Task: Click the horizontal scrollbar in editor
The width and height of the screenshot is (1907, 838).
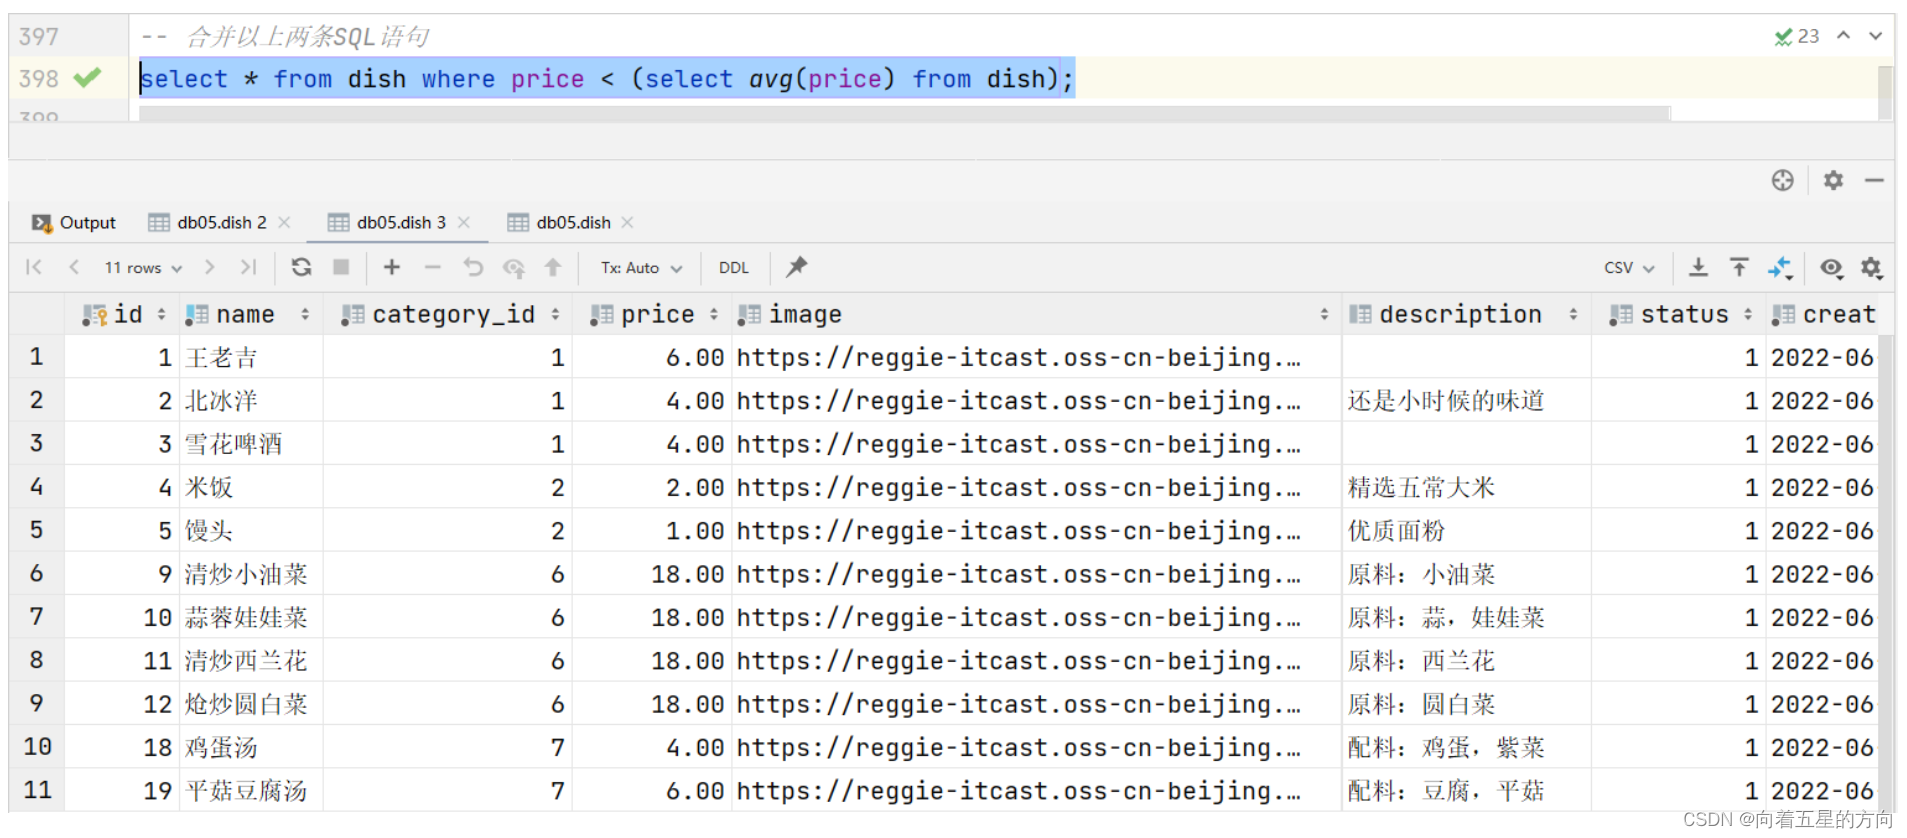Action: click(904, 113)
